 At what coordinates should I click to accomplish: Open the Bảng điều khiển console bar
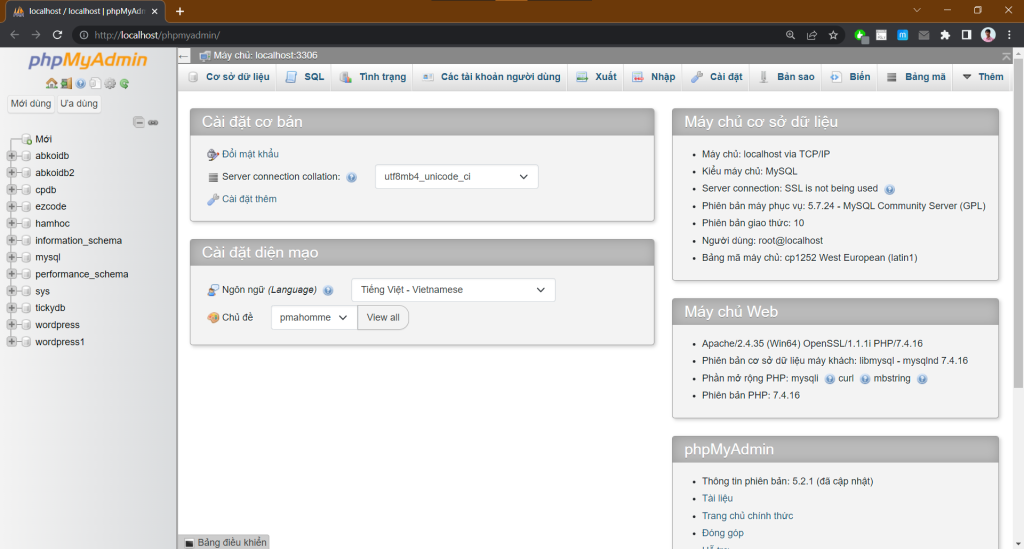[225, 542]
